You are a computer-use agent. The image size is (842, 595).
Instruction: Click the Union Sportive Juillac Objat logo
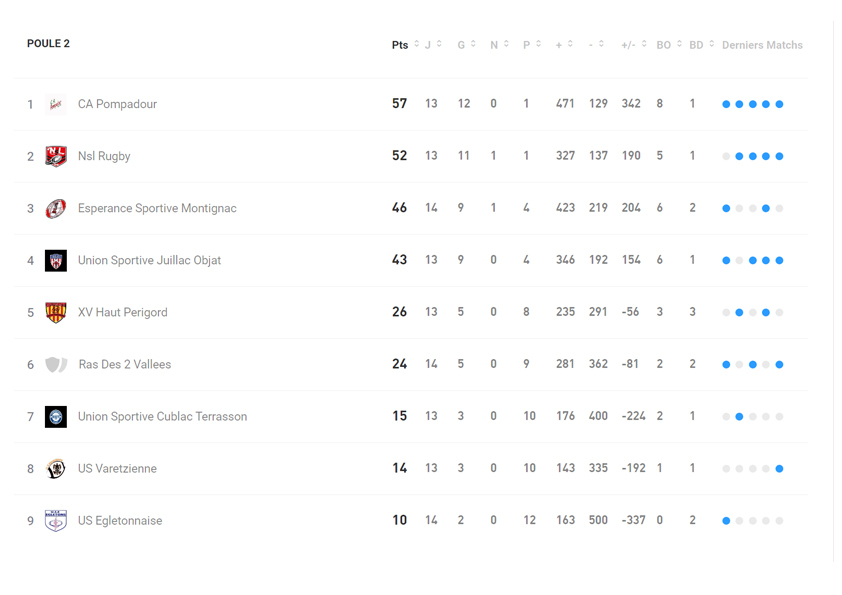56,260
